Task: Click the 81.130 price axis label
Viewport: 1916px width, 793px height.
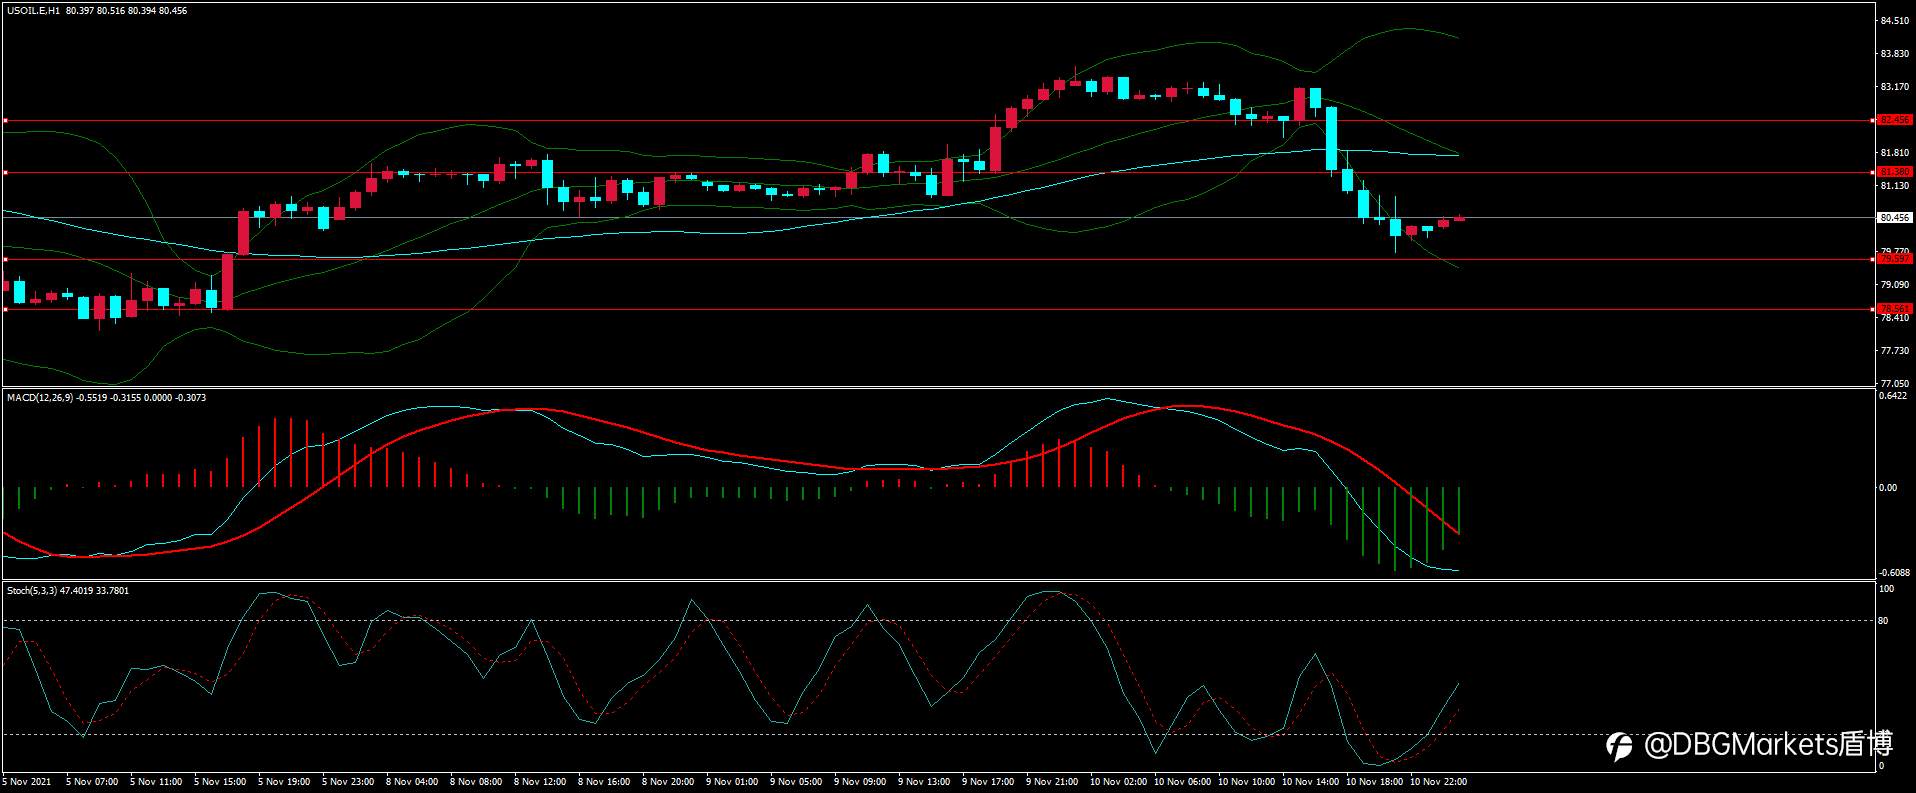Action: (1895, 186)
